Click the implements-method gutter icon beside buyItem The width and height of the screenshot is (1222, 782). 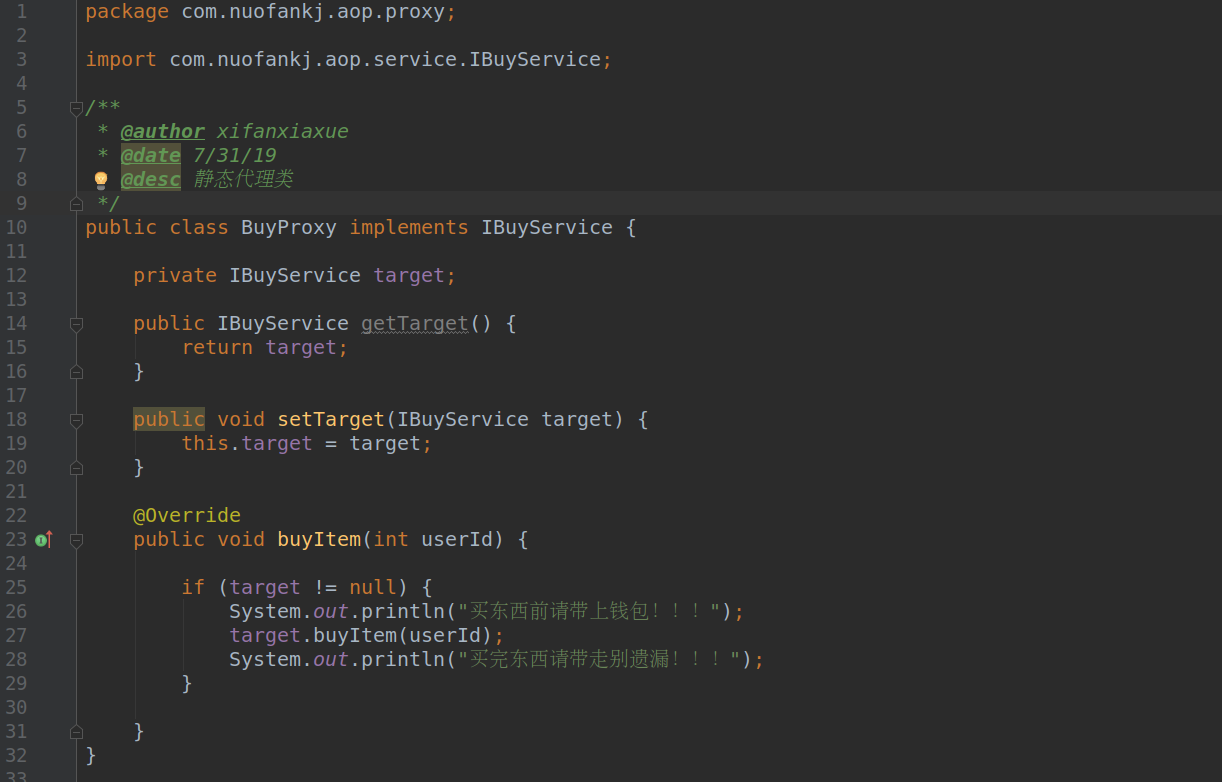click(43, 540)
